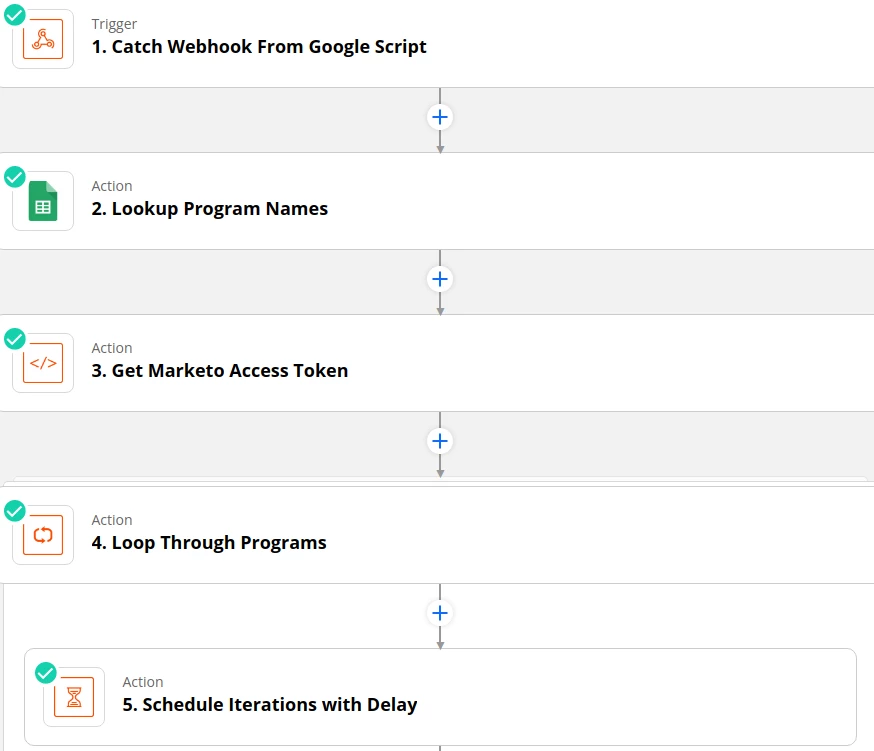Viewport: 874px width, 751px height.
Task: Open the Catch Webhook From Google Script step
Action: point(259,46)
